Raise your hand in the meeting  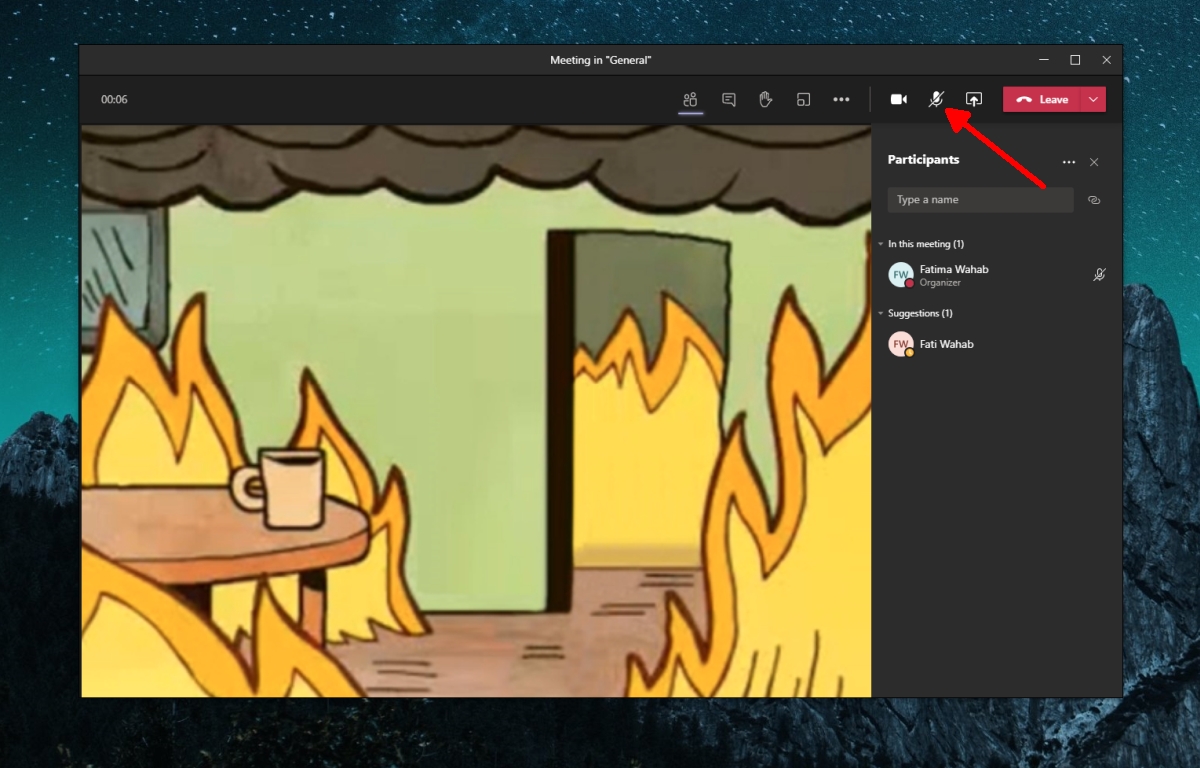click(766, 100)
